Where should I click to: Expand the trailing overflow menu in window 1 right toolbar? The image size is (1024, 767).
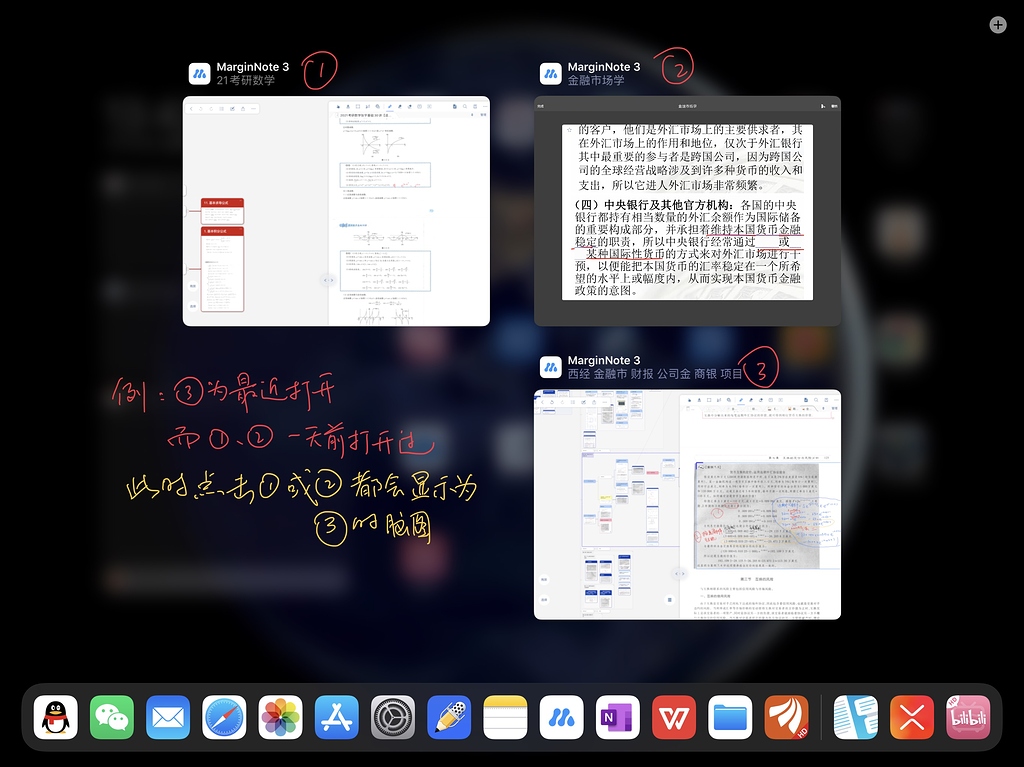486,106
